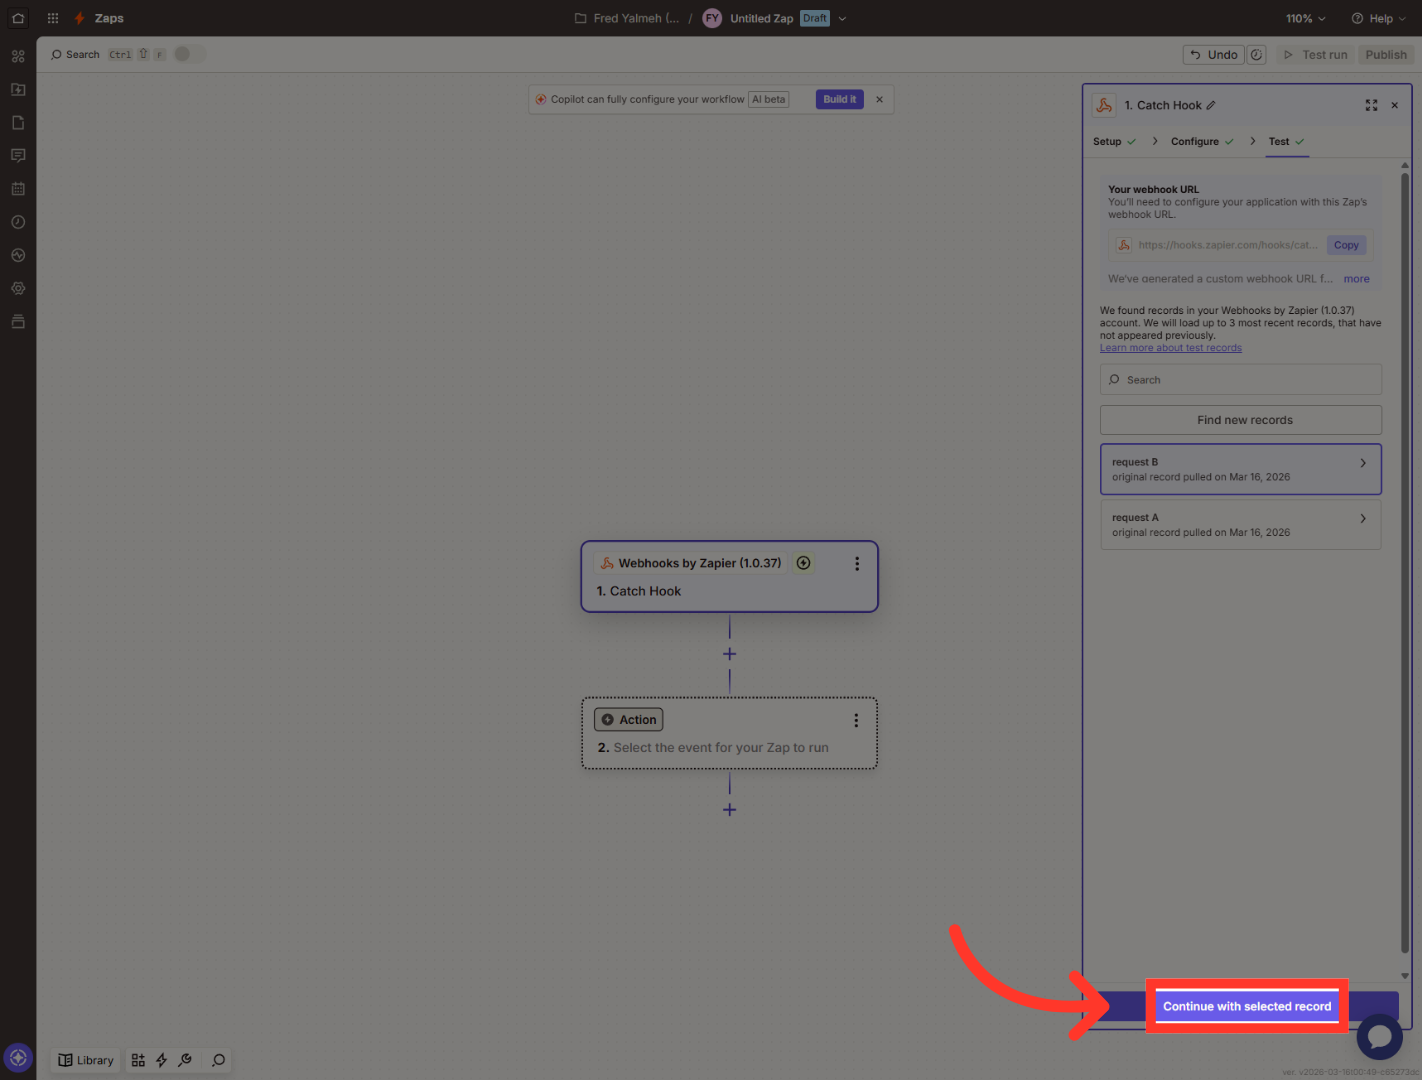The height and width of the screenshot is (1080, 1422).
Task: Switch to the Configure tab
Action: tap(1202, 141)
